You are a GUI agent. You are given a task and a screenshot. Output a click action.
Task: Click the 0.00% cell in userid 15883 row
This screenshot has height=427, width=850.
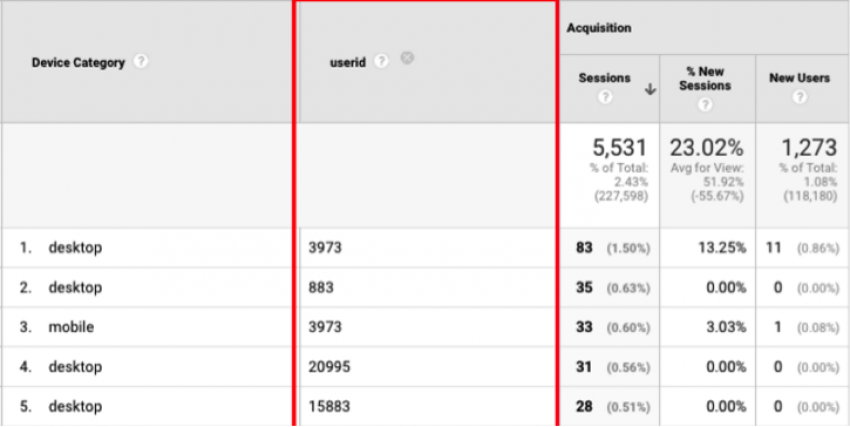click(726, 407)
